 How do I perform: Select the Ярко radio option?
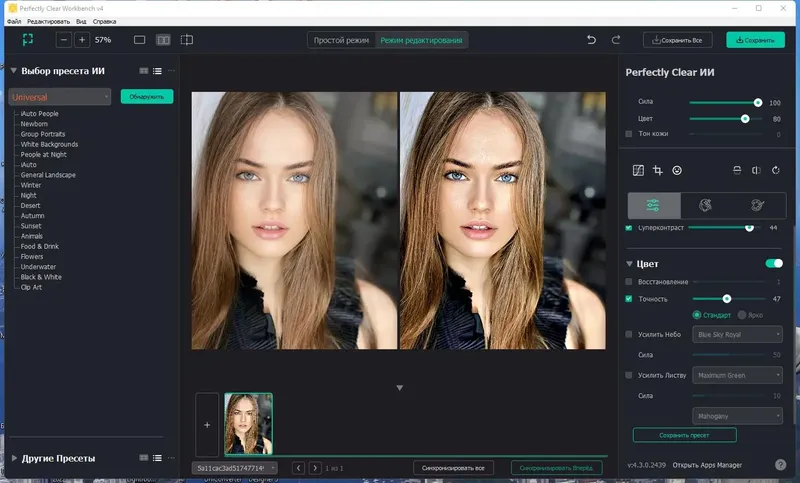pos(742,315)
